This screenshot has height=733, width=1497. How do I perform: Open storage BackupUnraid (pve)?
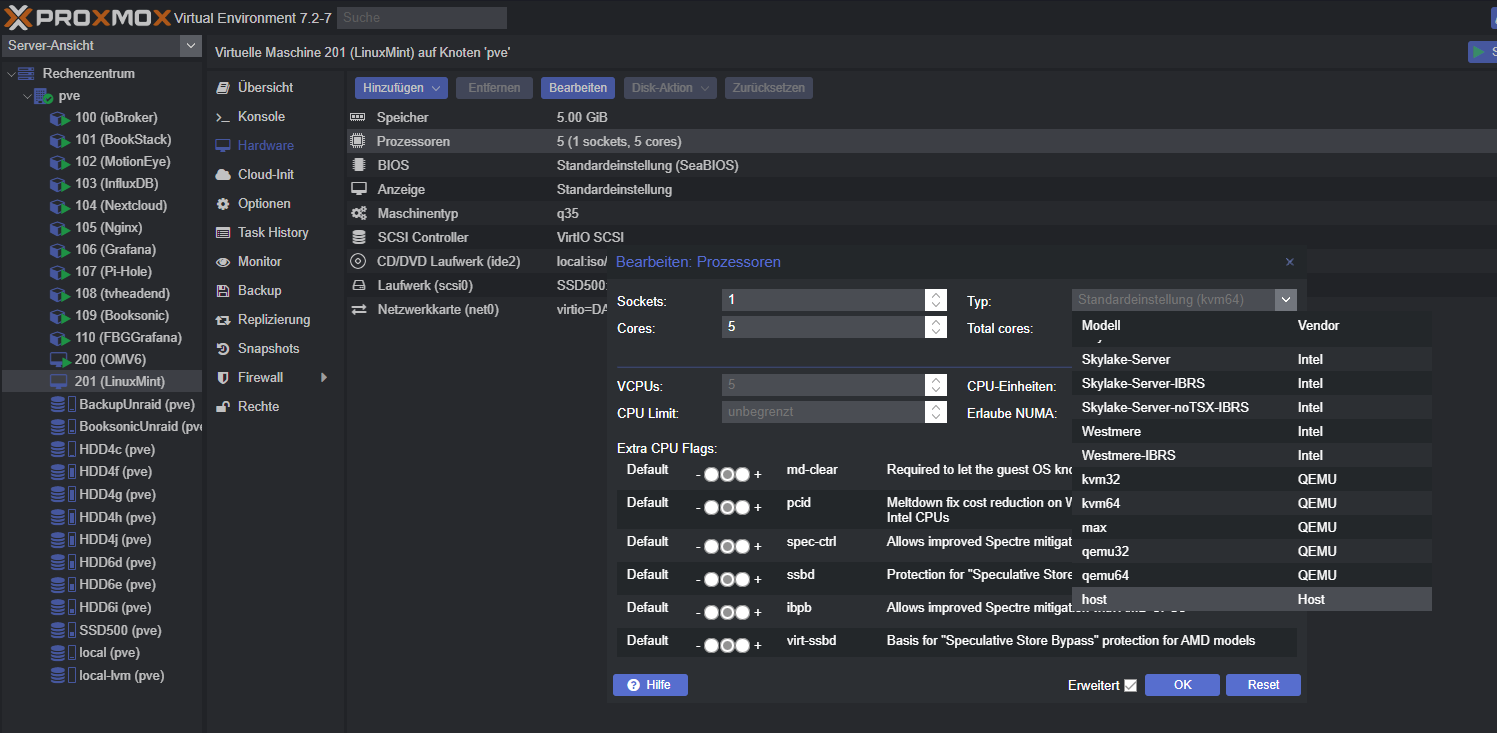tap(137, 405)
